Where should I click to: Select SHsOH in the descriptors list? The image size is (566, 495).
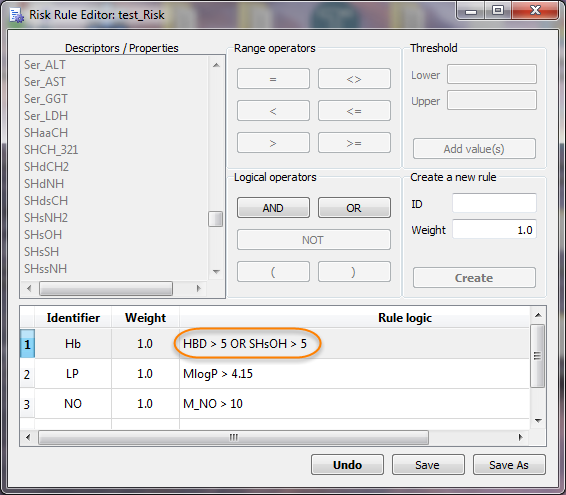coord(43,235)
